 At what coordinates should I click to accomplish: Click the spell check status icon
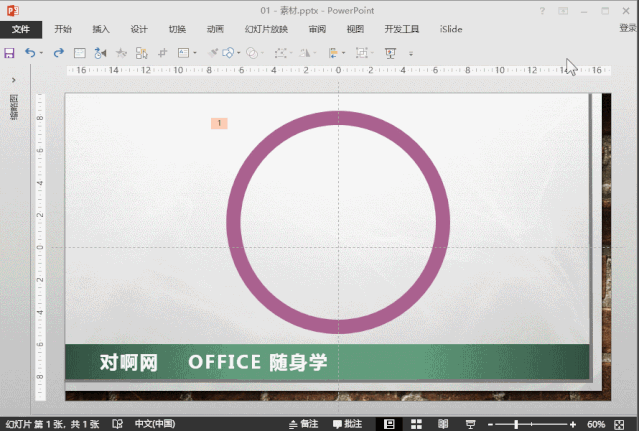pos(118,424)
